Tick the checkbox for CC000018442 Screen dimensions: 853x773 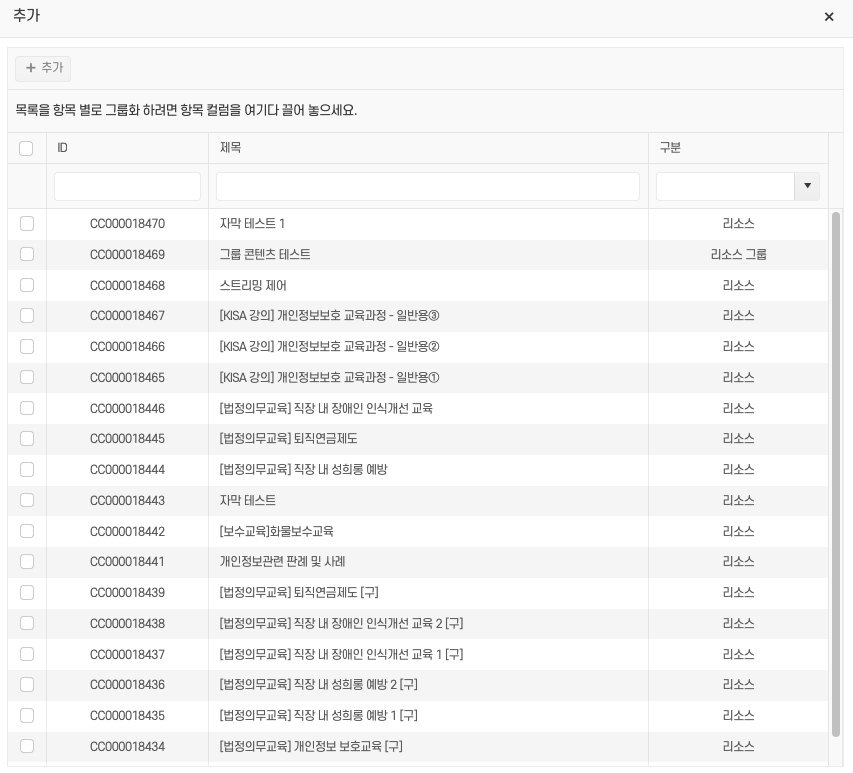click(26, 531)
